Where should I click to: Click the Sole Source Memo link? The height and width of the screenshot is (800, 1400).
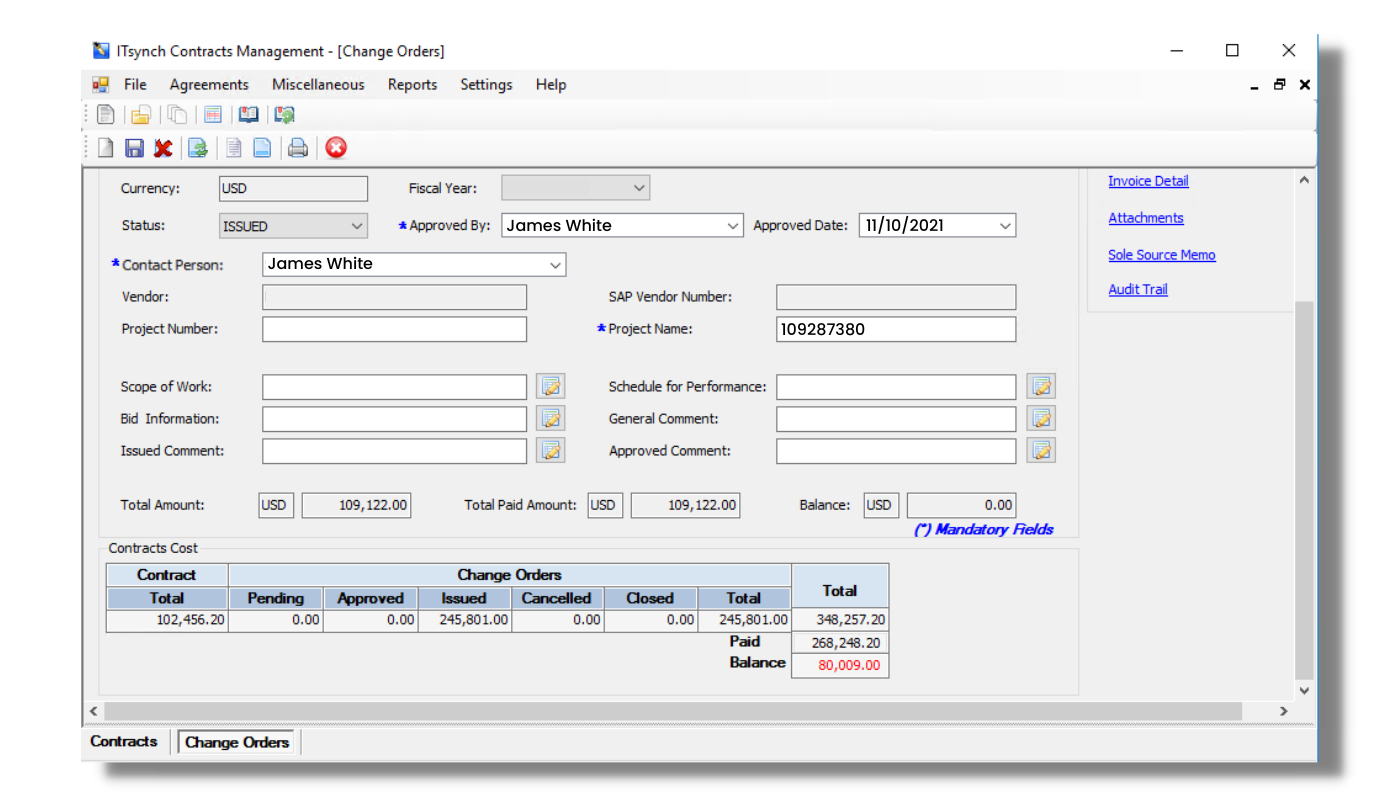(1161, 255)
